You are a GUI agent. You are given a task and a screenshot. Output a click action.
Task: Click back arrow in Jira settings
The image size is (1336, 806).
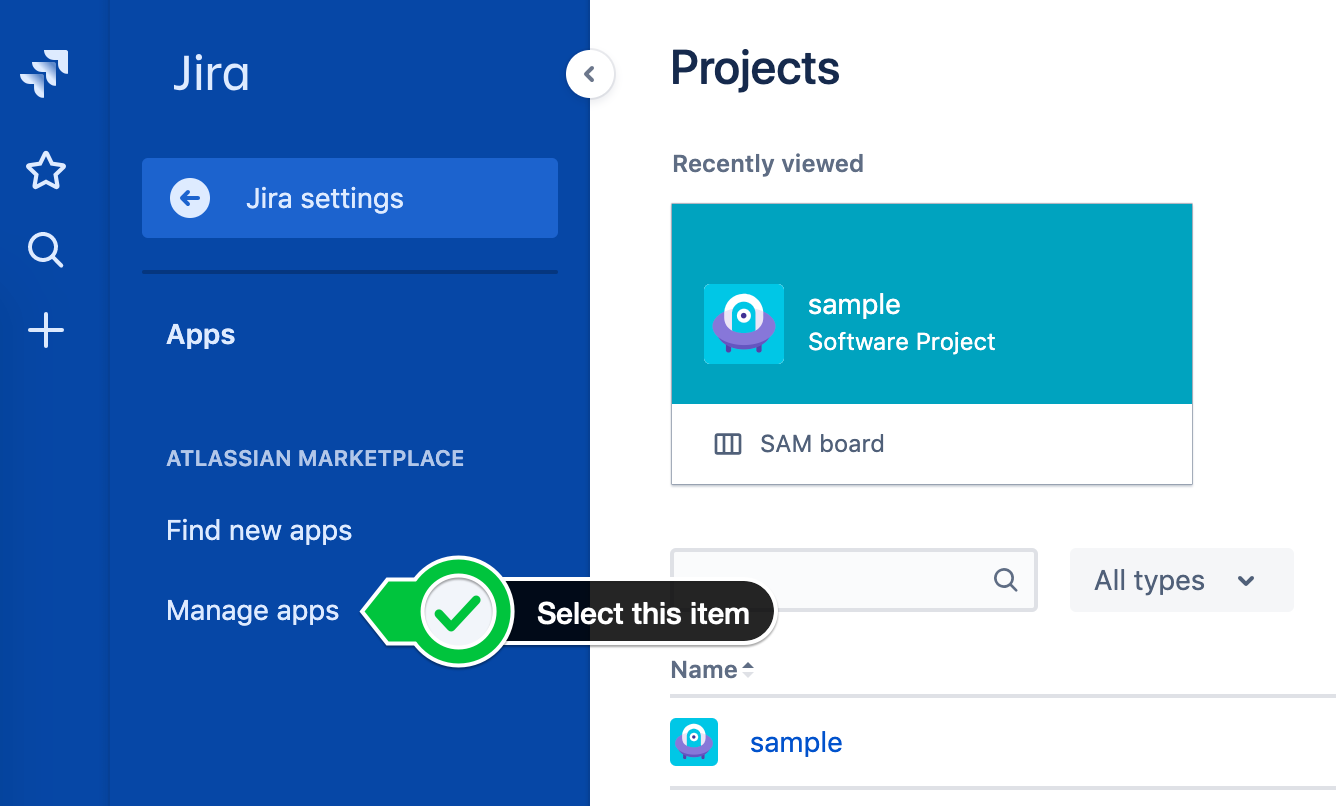(x=190, y=198)
